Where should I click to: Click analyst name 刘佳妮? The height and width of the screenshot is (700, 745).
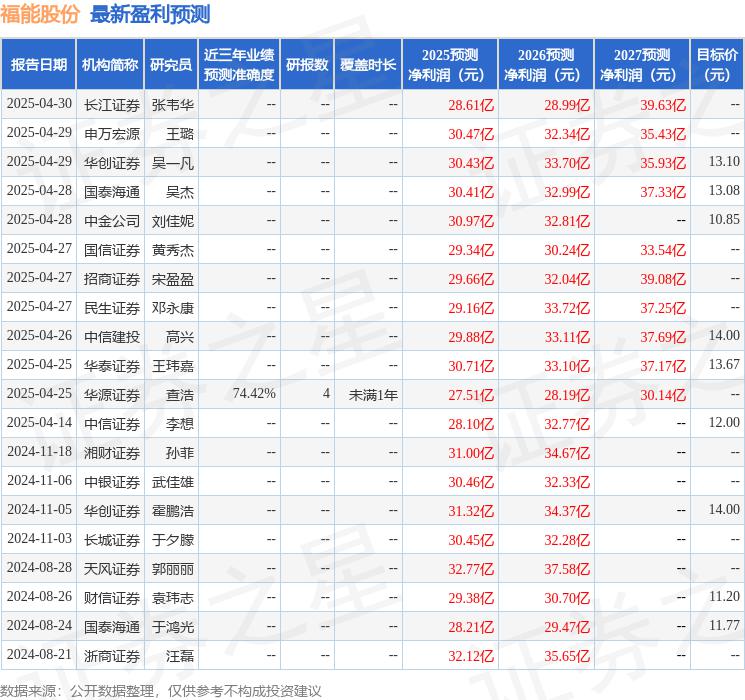tap(172, 221)
